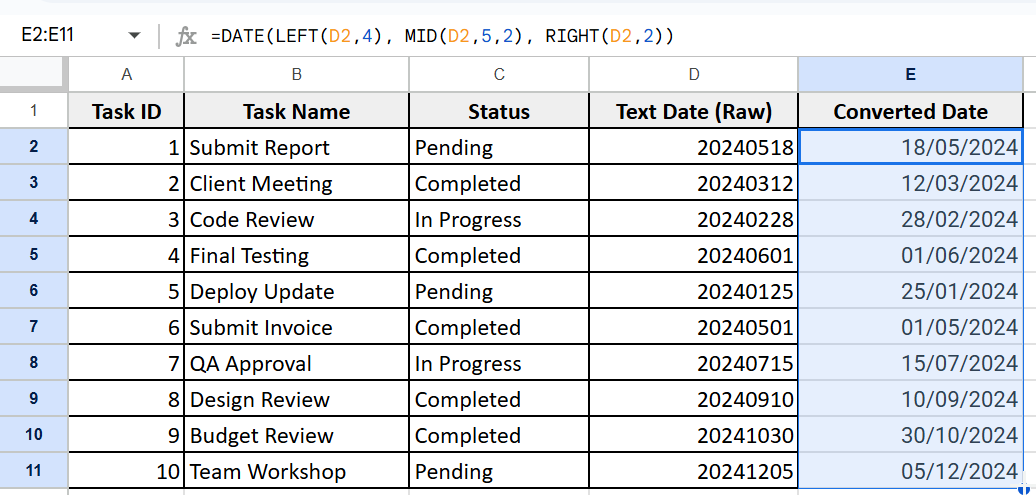Open the Name box dropdown arrow

(135, 35)
